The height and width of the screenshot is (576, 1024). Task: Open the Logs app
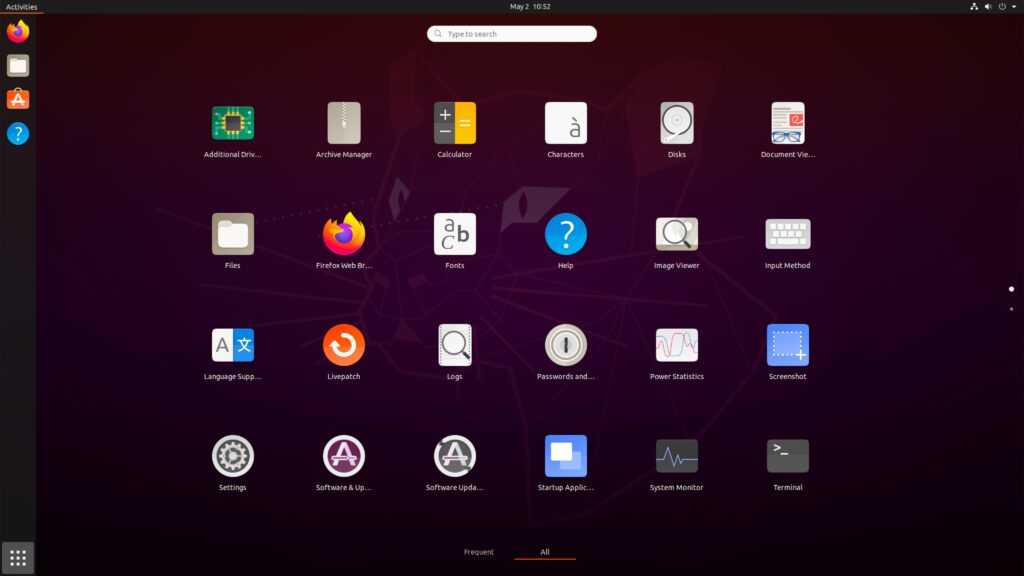[x=455, y=345]
